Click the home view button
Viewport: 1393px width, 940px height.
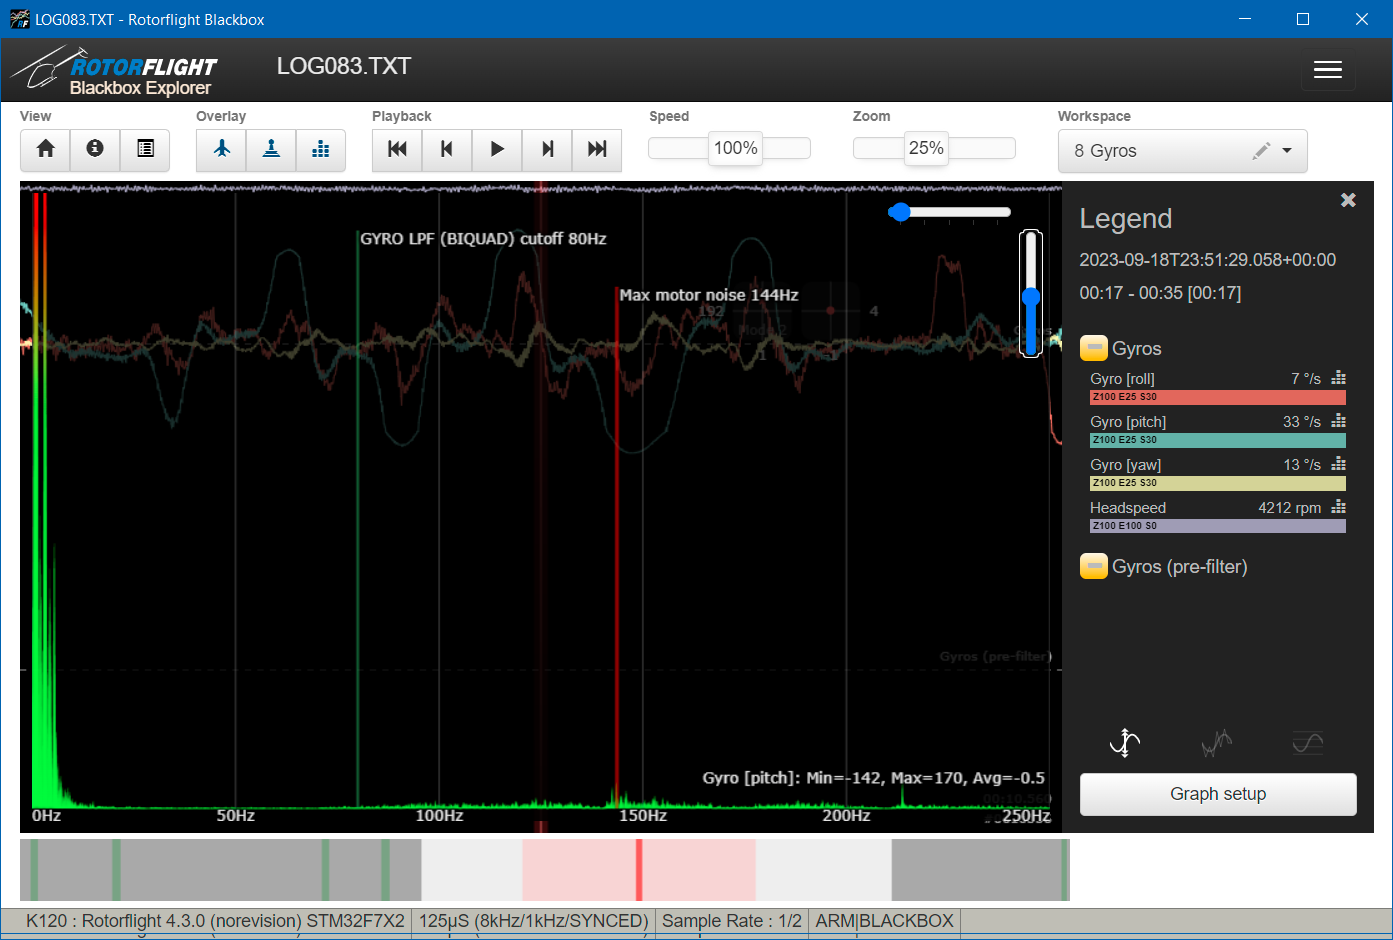point(45,149)
